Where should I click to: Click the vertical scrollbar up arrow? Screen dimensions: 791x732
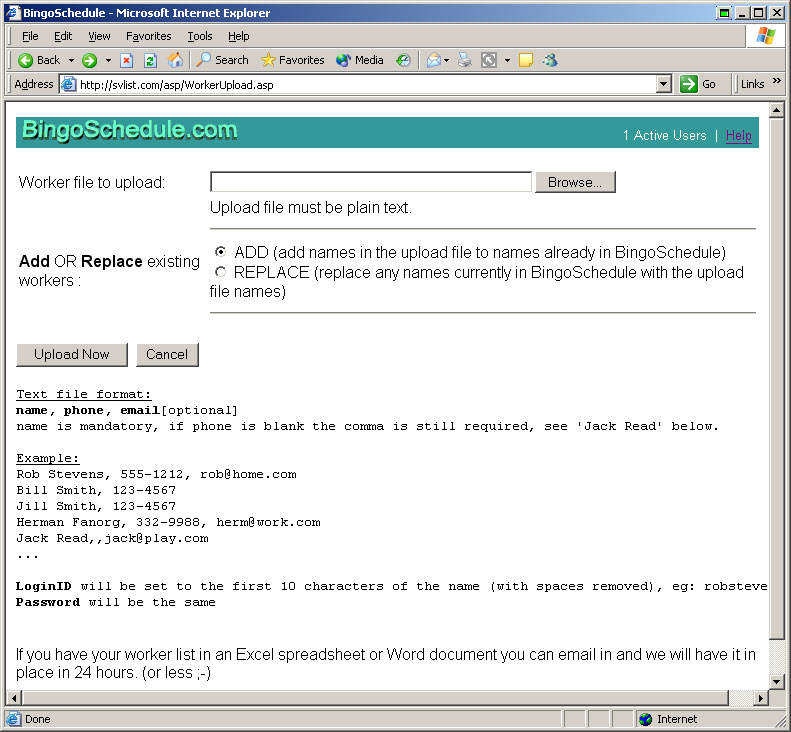[776, 110]
